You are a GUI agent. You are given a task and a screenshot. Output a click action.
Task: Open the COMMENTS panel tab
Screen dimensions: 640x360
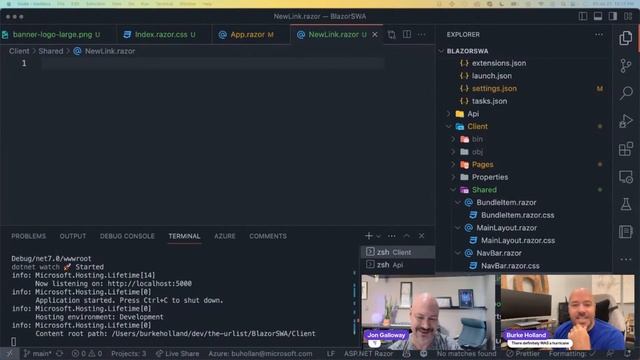pyautogui.click(x=268, y=236)
